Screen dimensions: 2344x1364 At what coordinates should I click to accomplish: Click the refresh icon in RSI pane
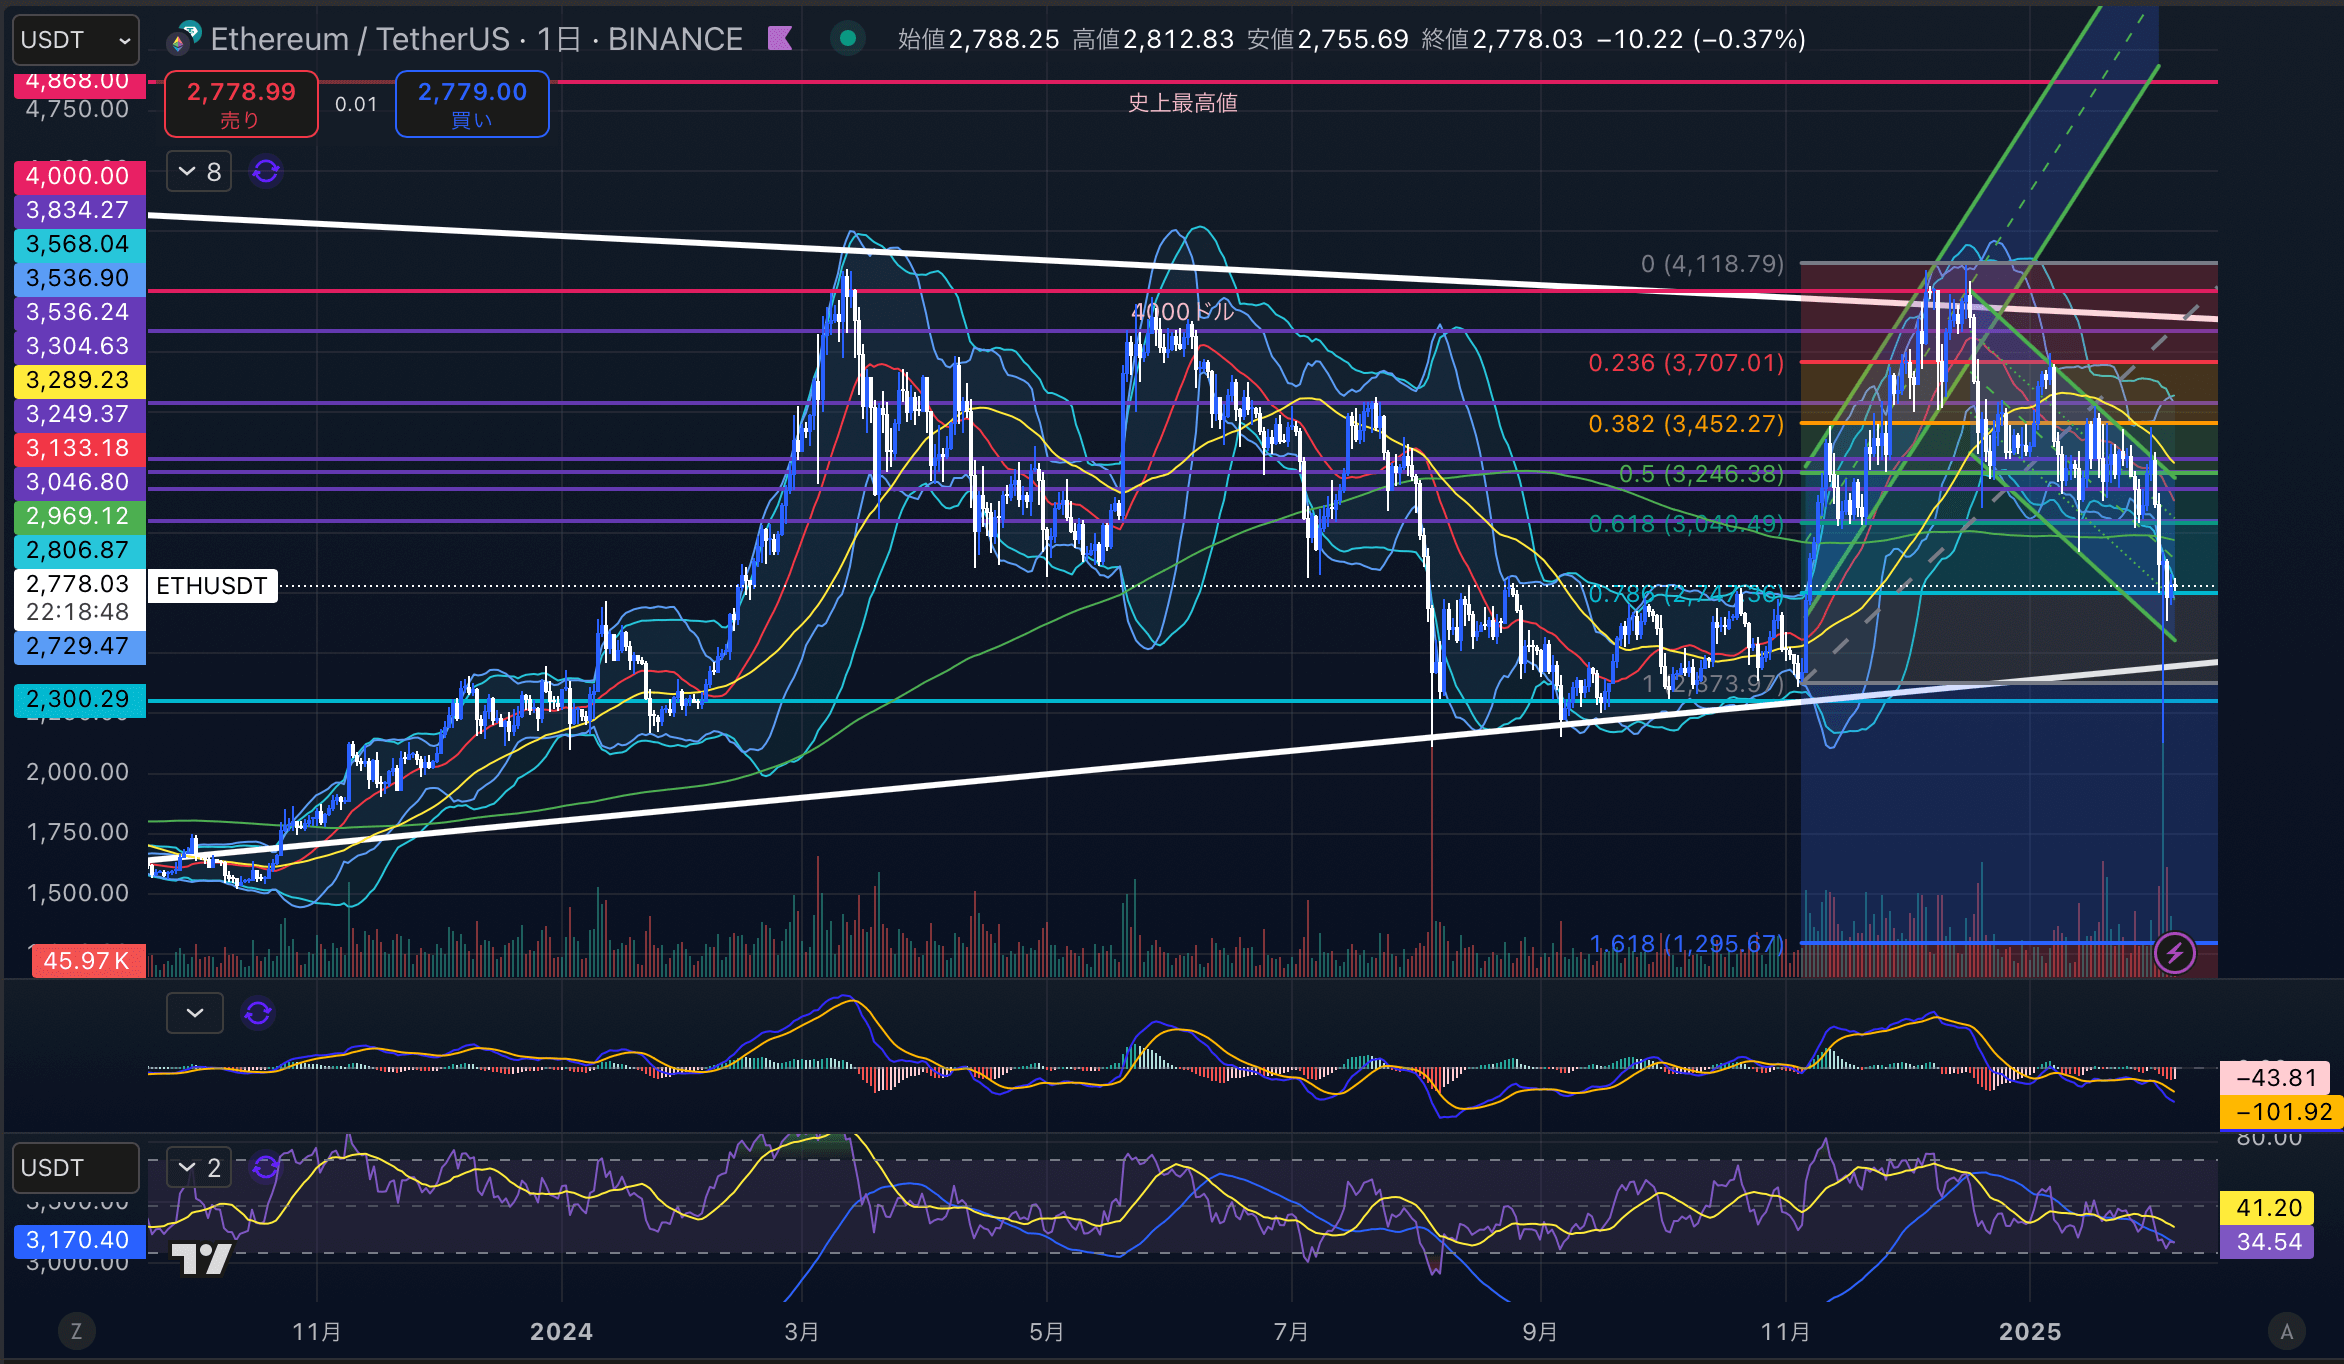tap(265, 1167)
